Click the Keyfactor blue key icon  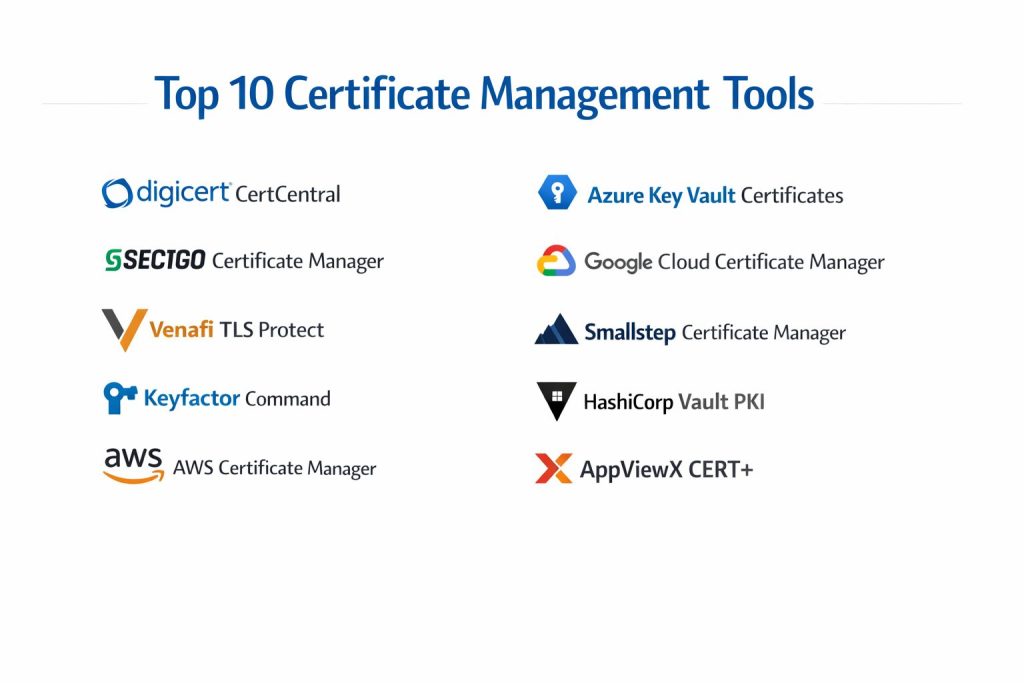click(120, 398)
